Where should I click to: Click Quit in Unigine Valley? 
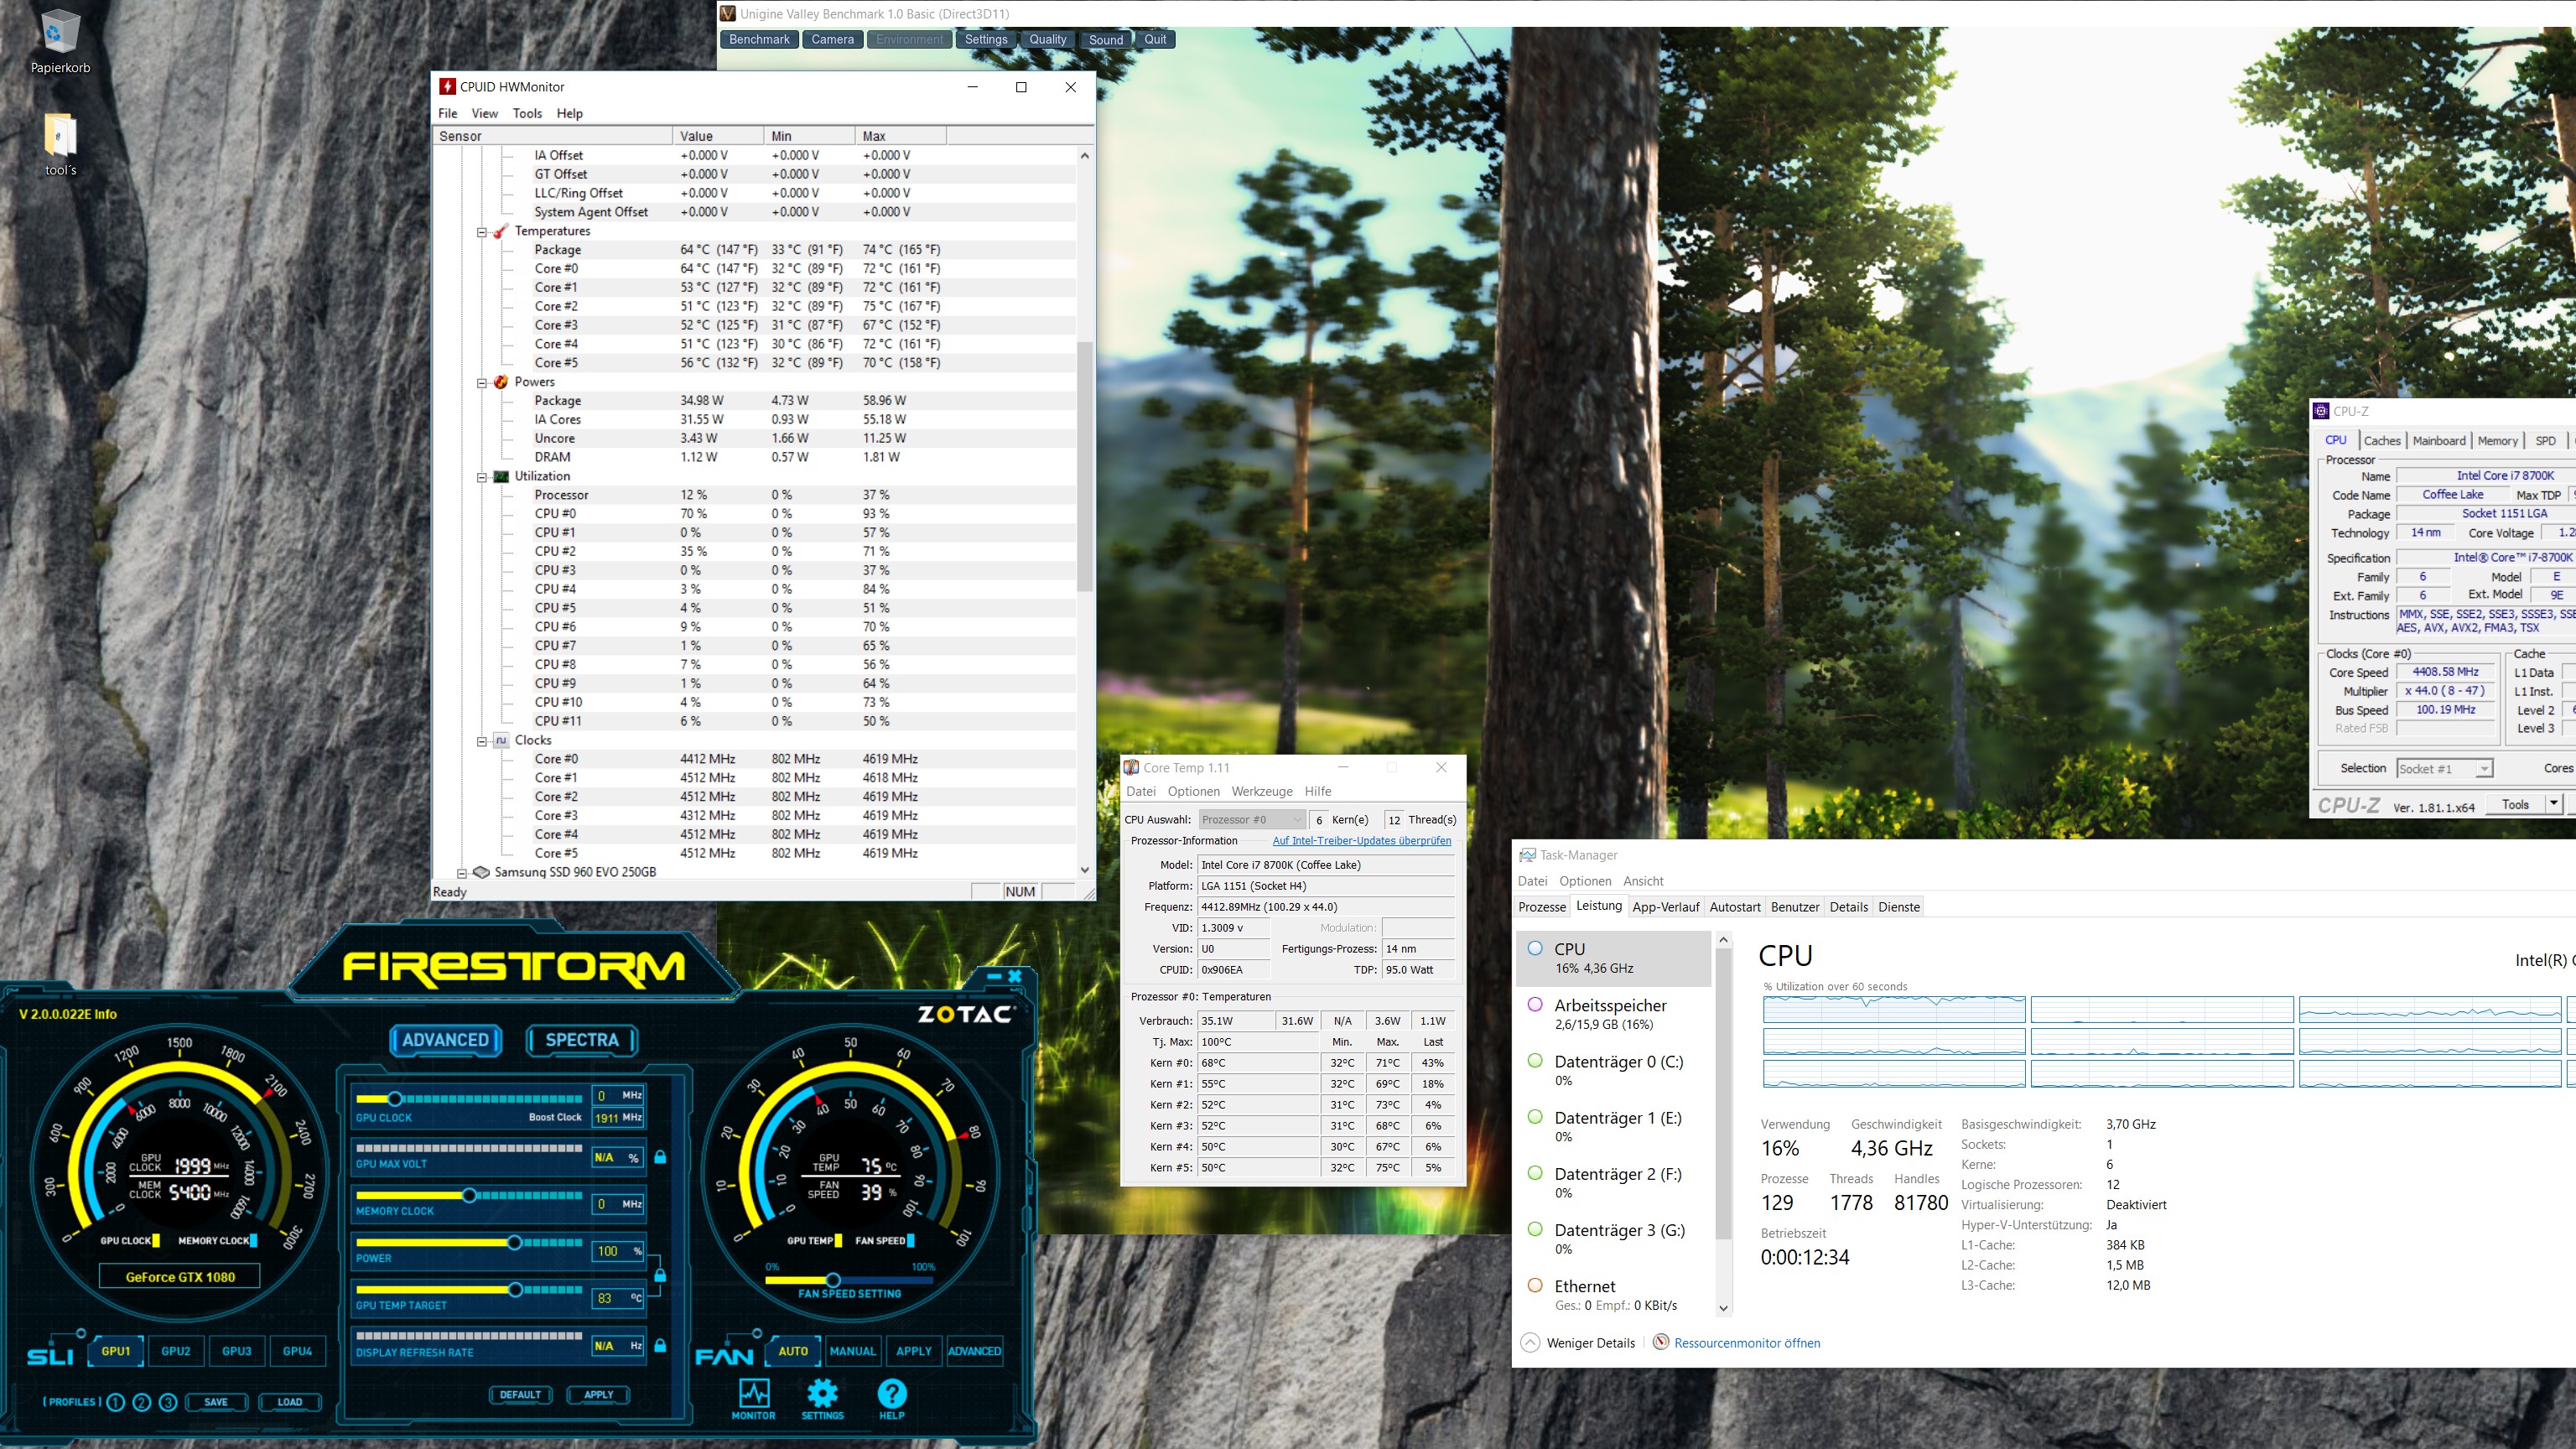(x=1155, y=39)
